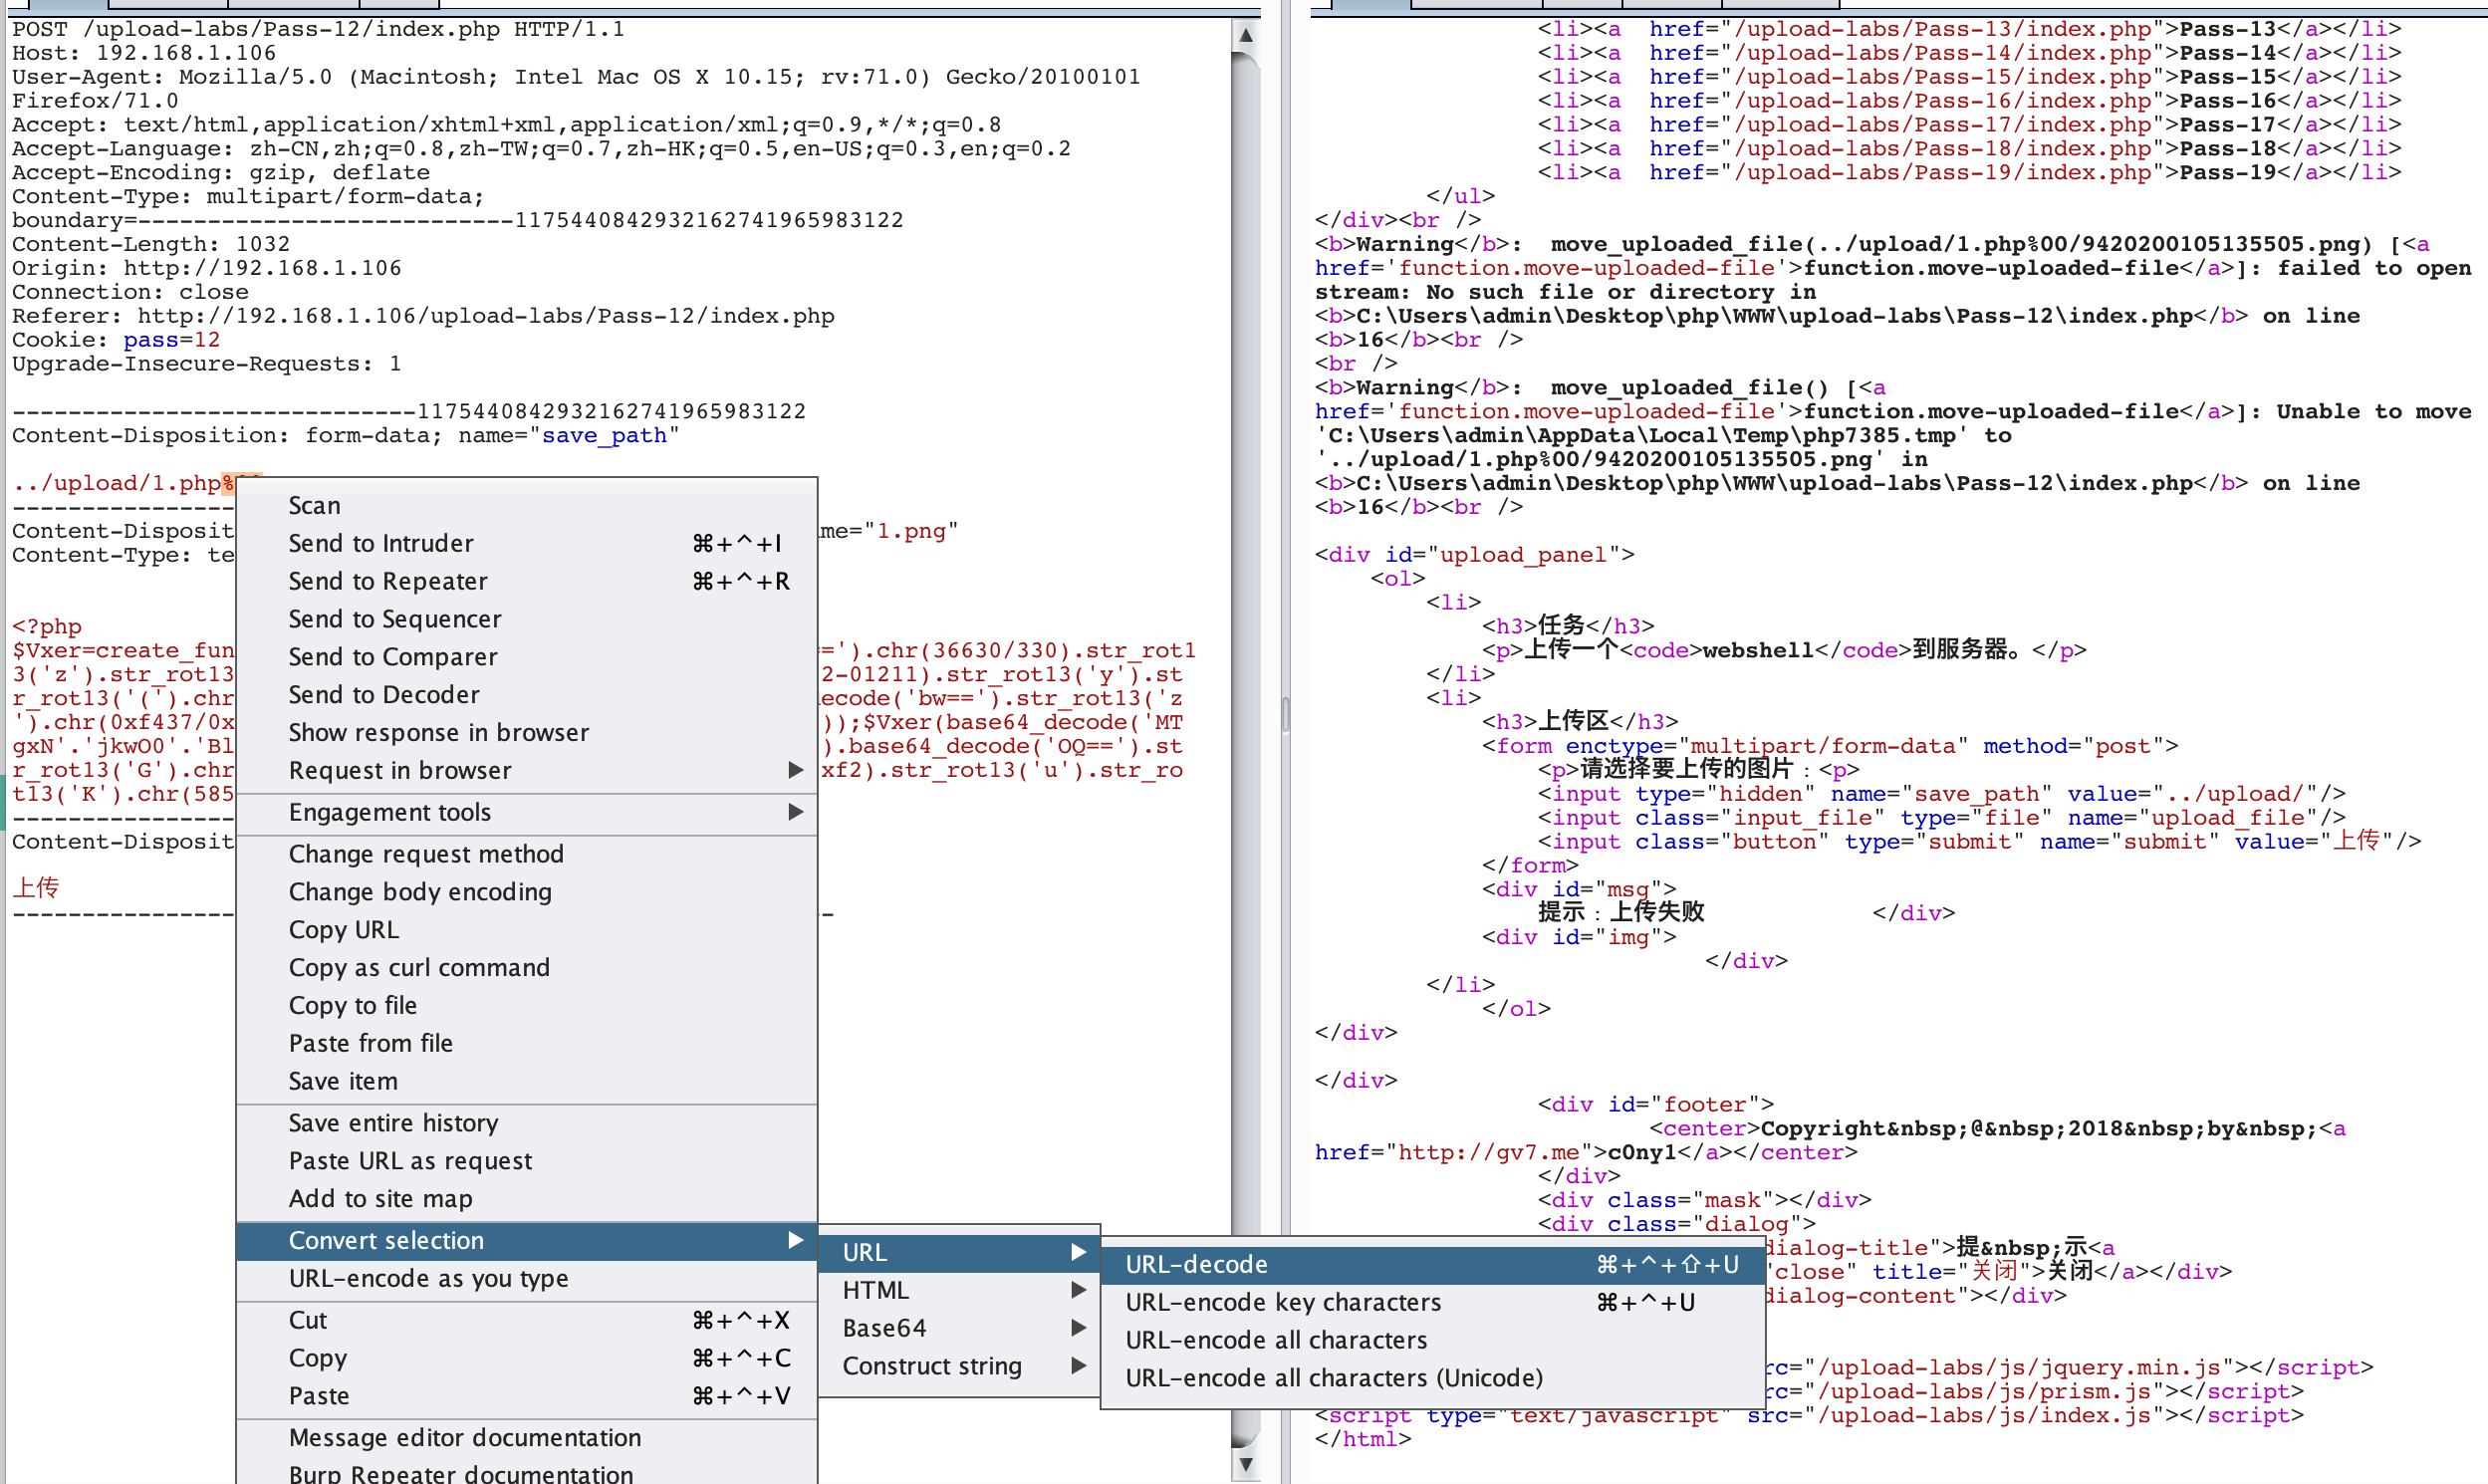Image resolution: width=2488 pixels, height=1484 pixels.
Task: Click the request pane scroll down arrow
Action: (x=1246, y=1465)
